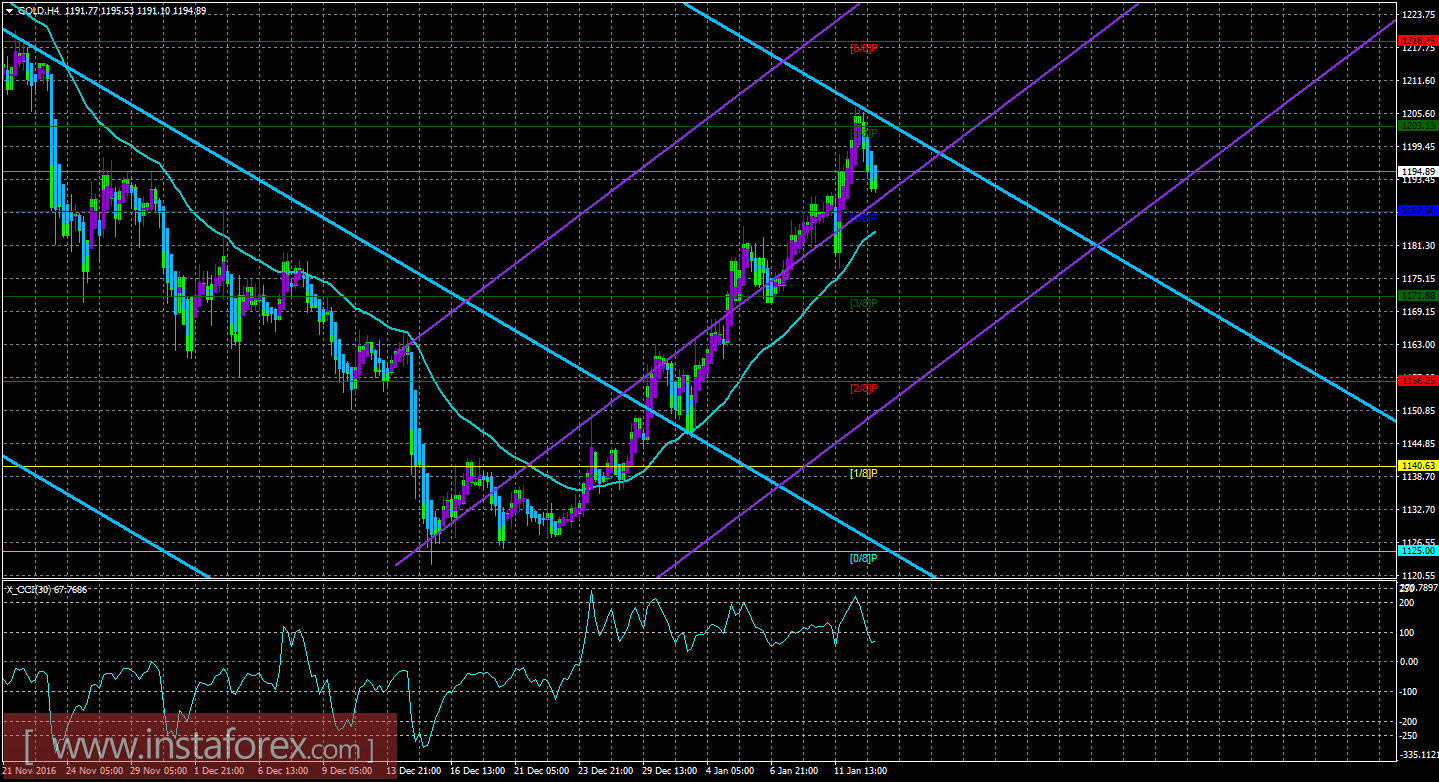The height and width of the screenshot is (782, 1439).
Task: Click the 1132.70 value on price axis
Action: coord(1419,510)
